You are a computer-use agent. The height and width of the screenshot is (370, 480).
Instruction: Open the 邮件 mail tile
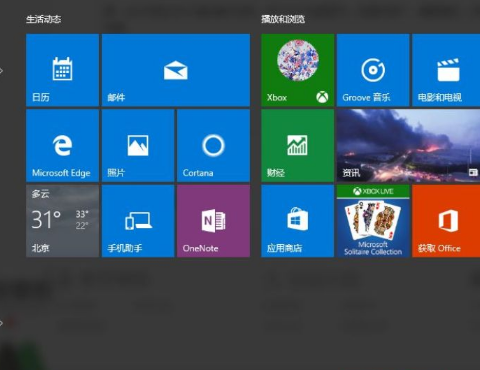(x=176, y=70)
